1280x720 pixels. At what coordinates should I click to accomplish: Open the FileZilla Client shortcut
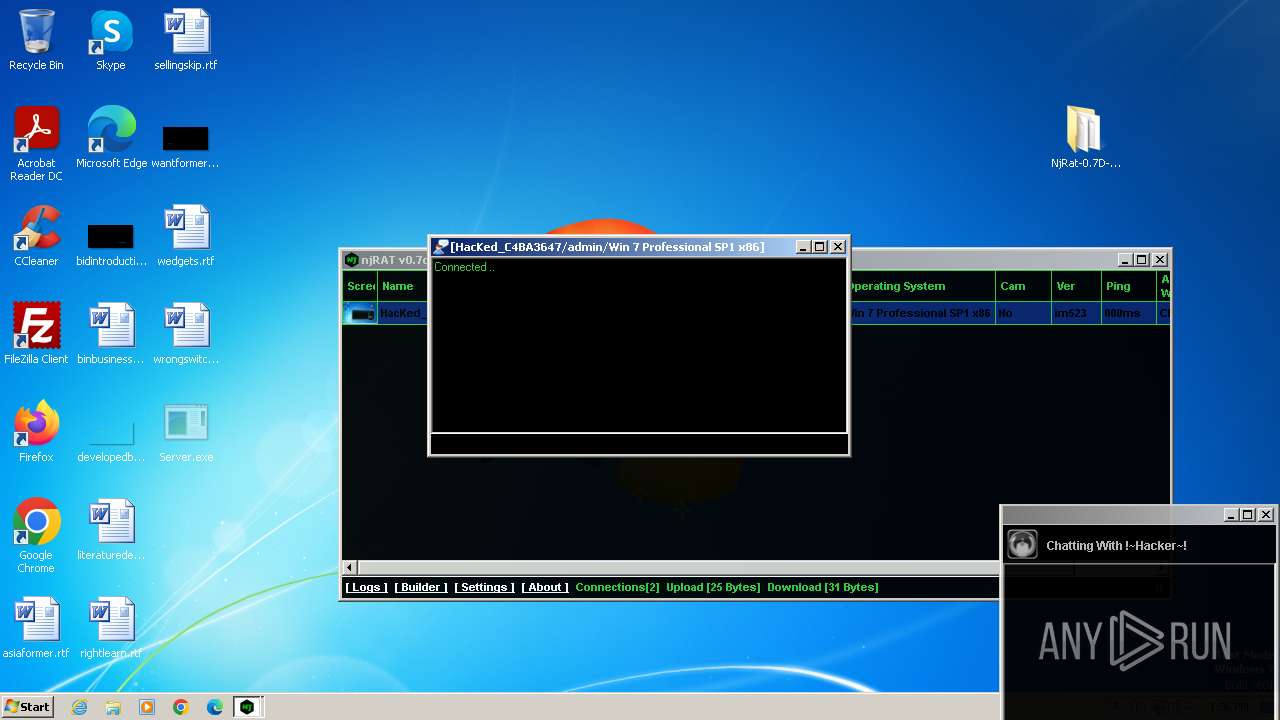36,334
